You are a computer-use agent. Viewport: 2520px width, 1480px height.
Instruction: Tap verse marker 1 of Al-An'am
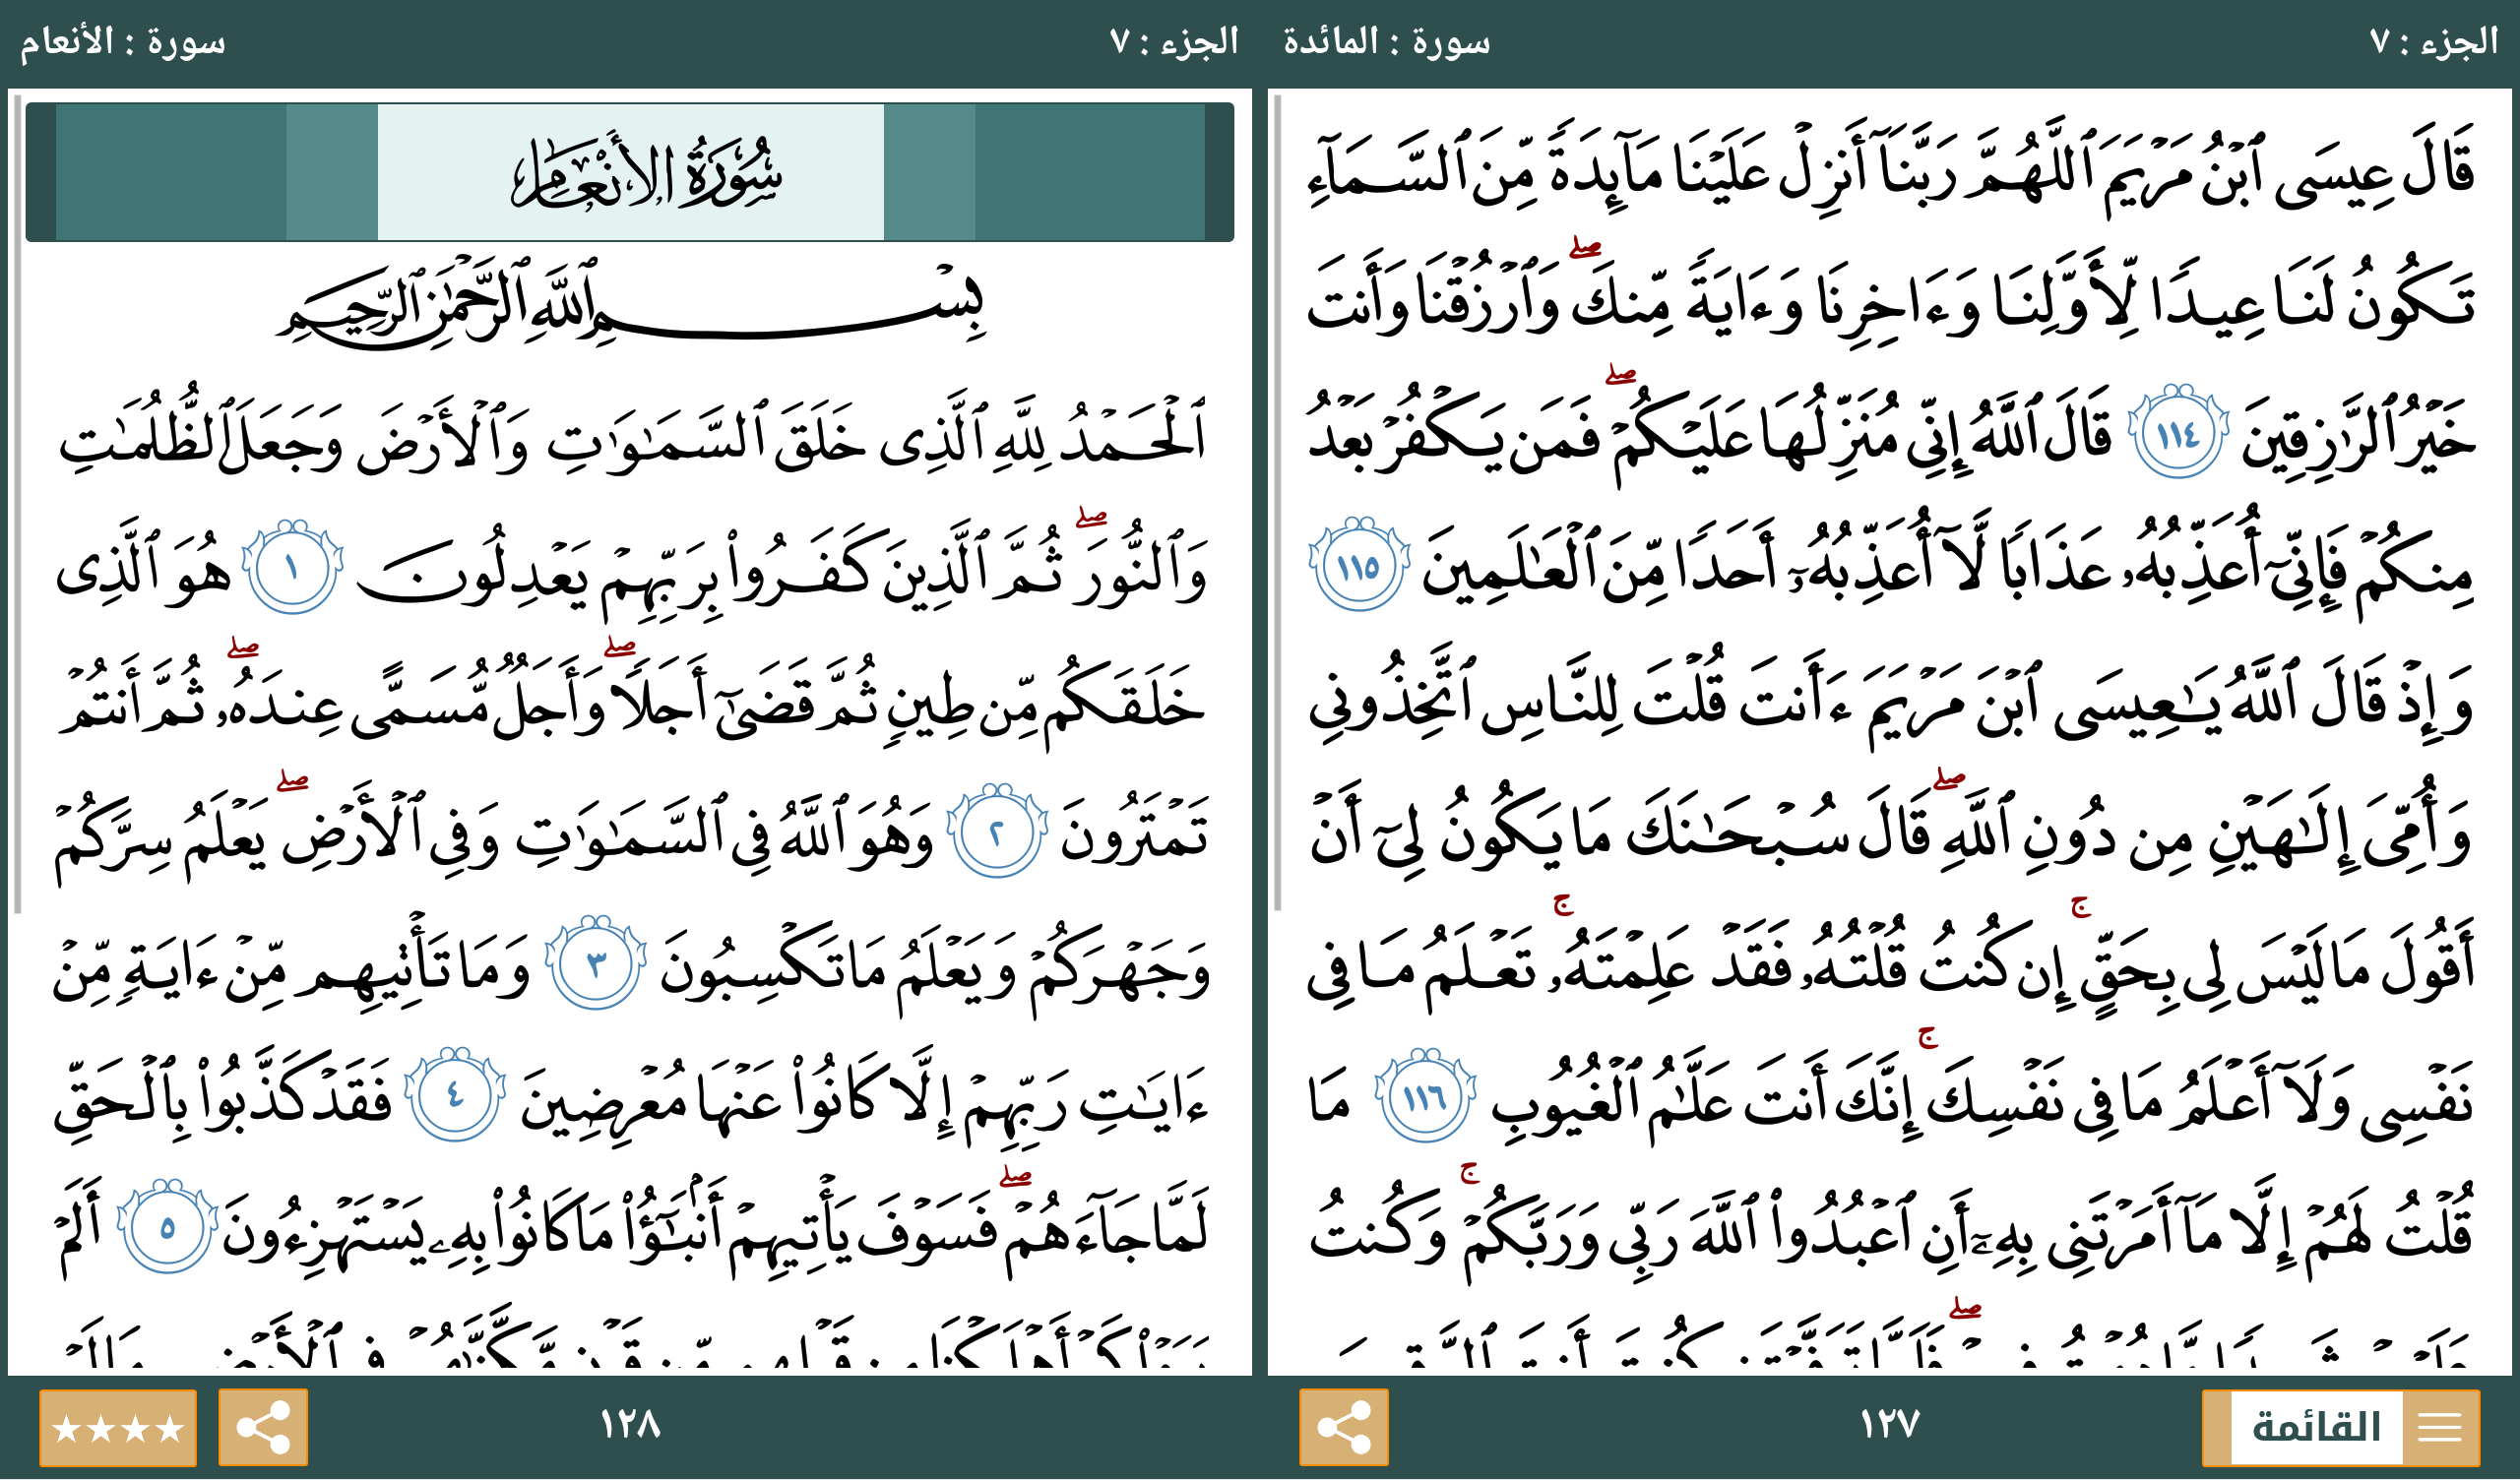click(x=292, y=567)
